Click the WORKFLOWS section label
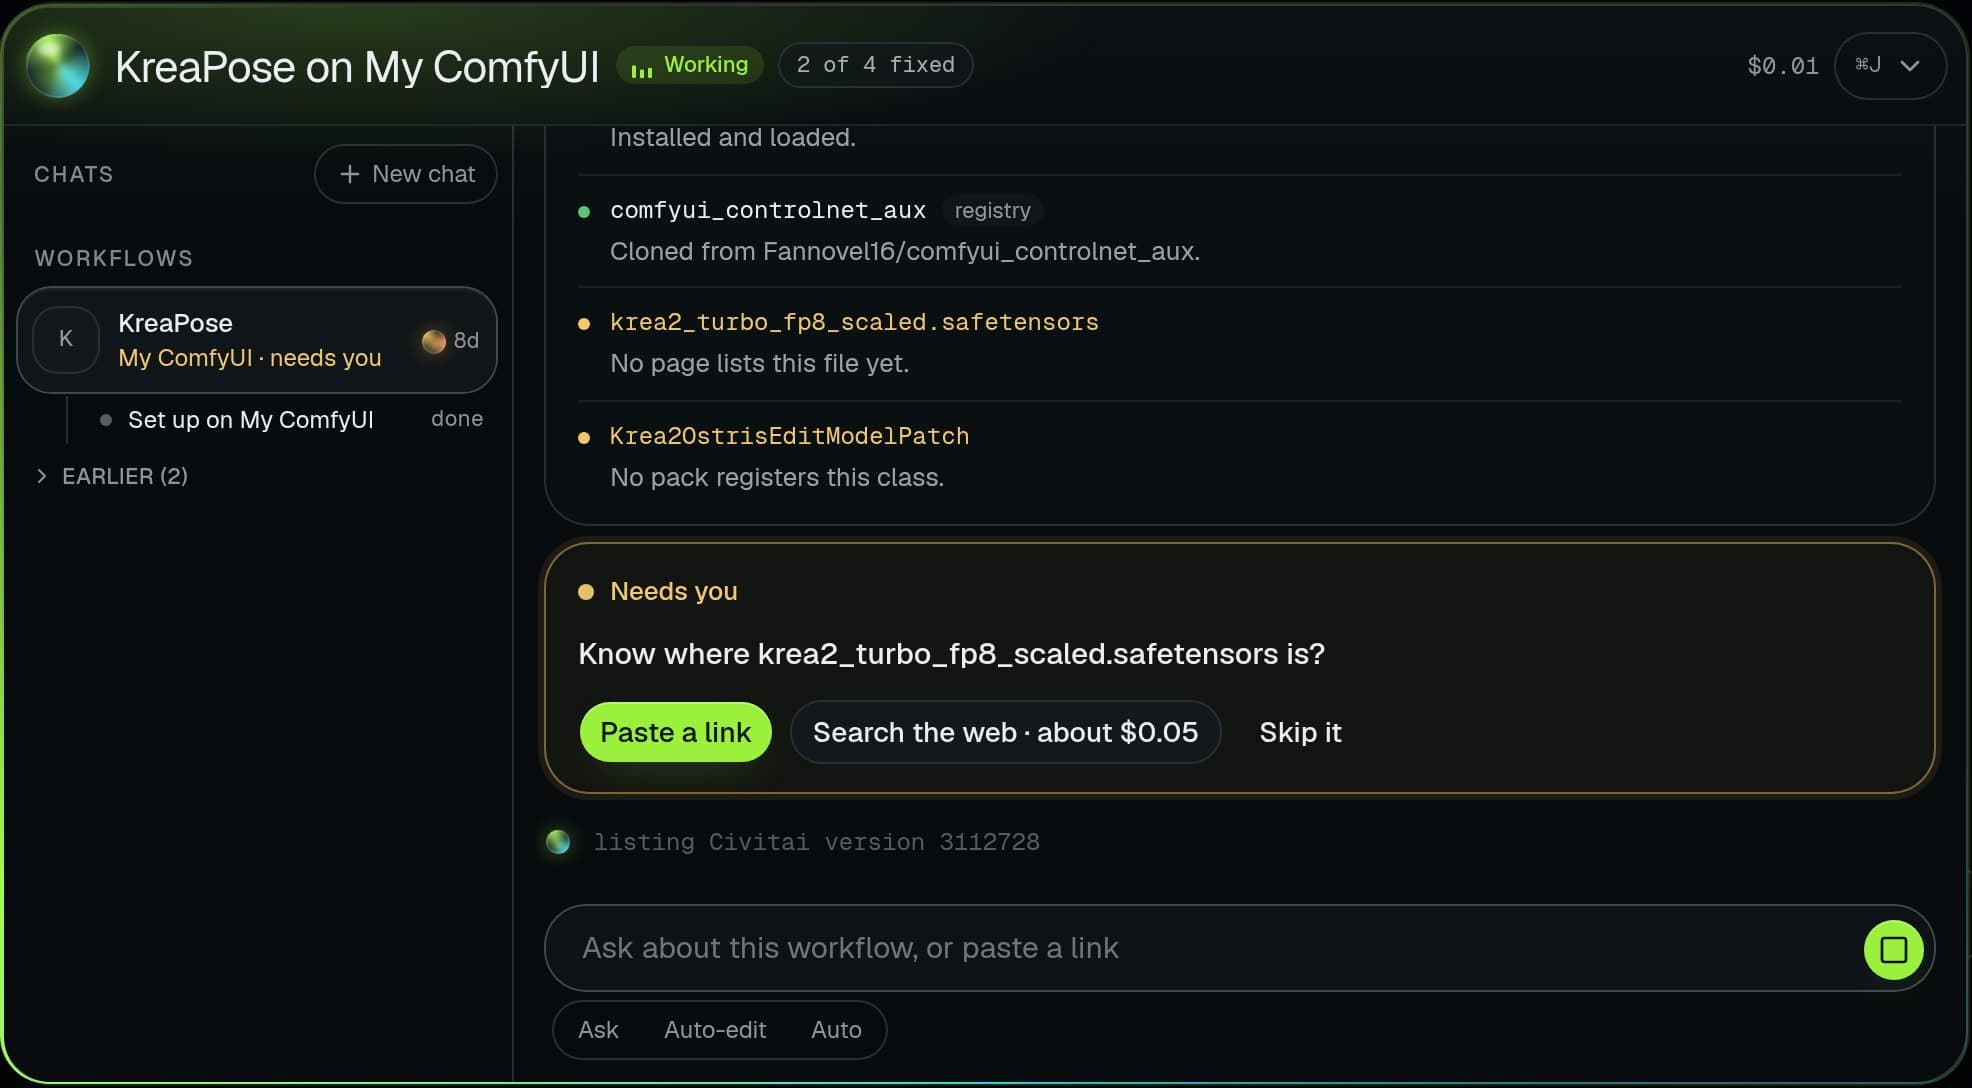 click(114, 258)
